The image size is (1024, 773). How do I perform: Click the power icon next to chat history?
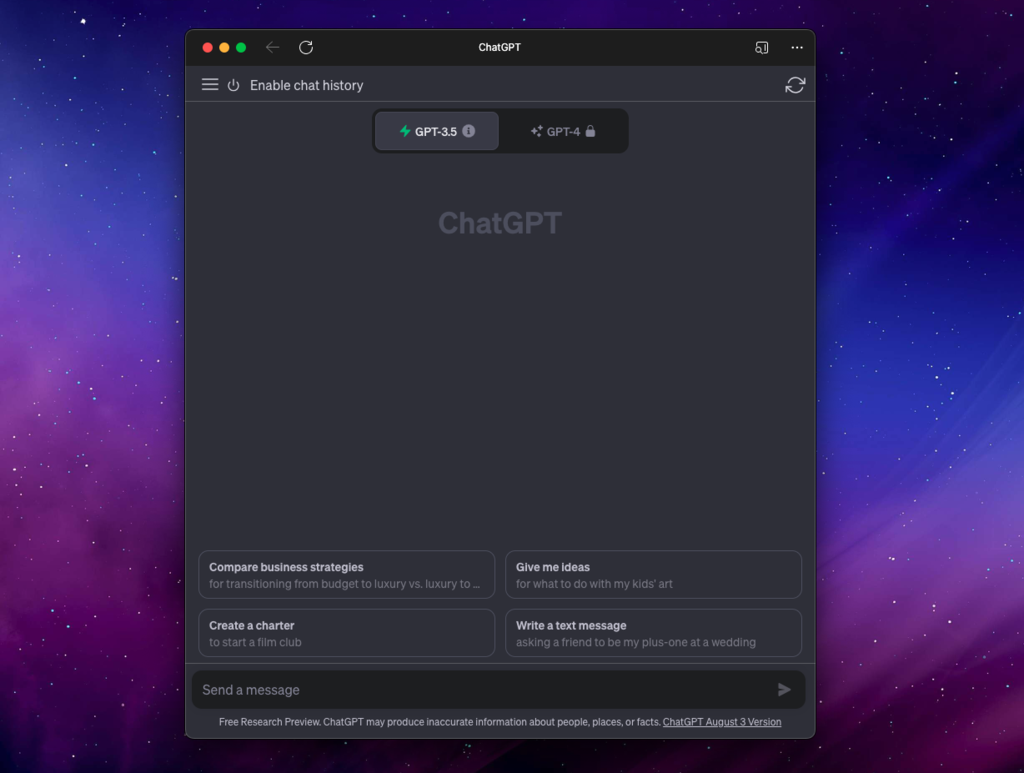point(233,85)
